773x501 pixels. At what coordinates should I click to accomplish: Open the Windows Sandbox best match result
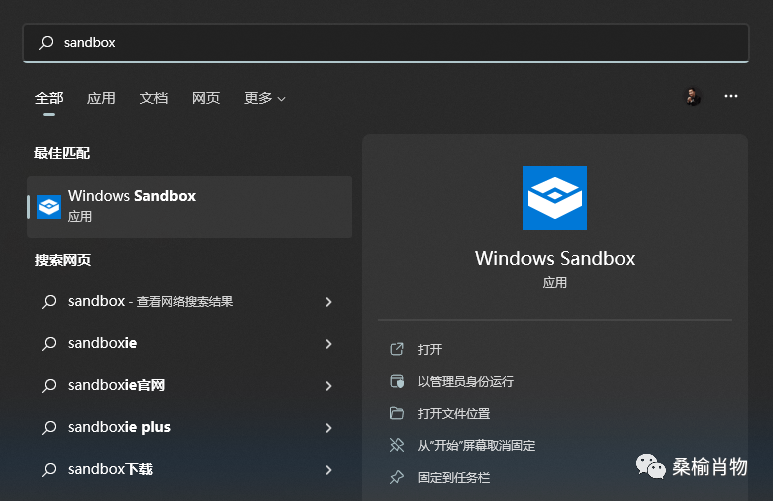click(190, 207)
